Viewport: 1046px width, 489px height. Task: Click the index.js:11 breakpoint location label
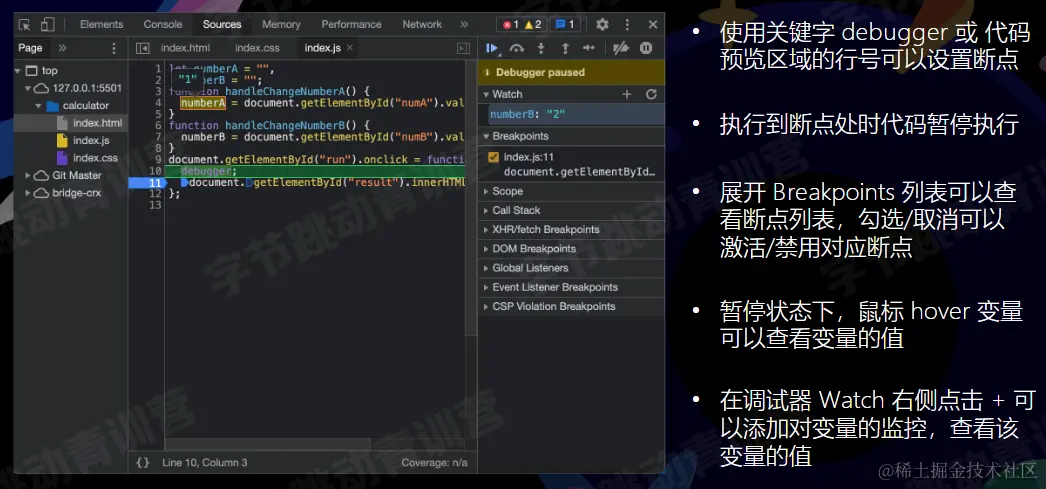[529, 157]
